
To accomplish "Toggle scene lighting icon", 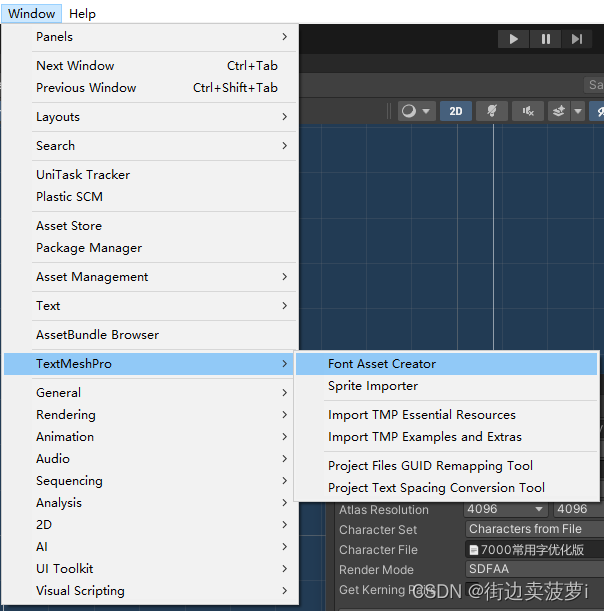I will [x=492, y=111].
